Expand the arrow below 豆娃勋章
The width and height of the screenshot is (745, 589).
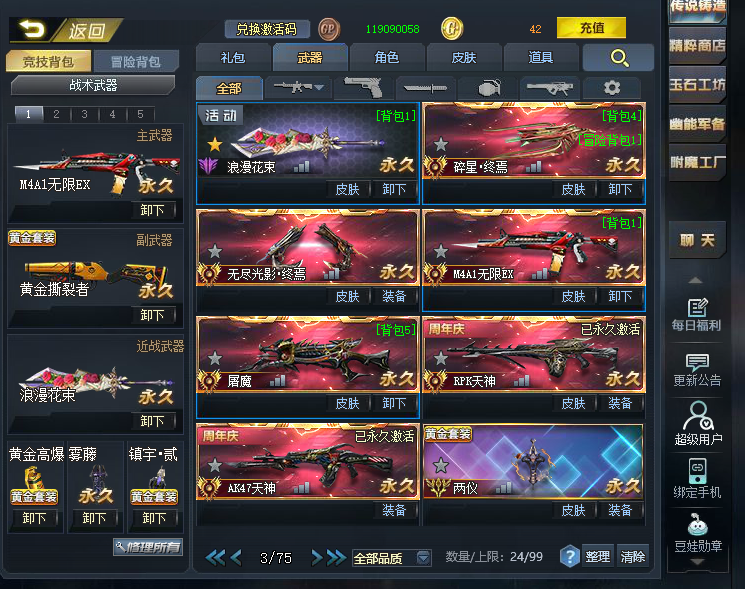697,562
